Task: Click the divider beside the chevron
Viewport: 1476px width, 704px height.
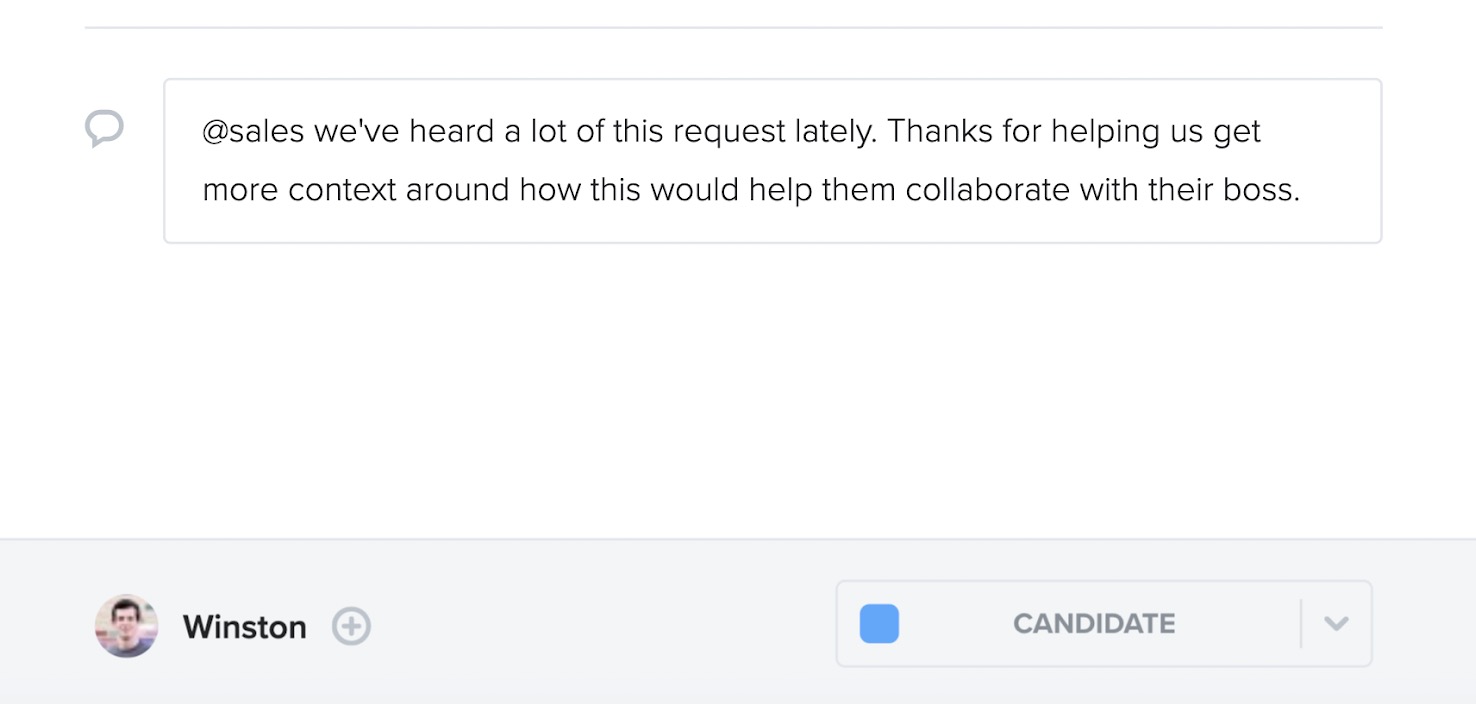Action: 1301,624
